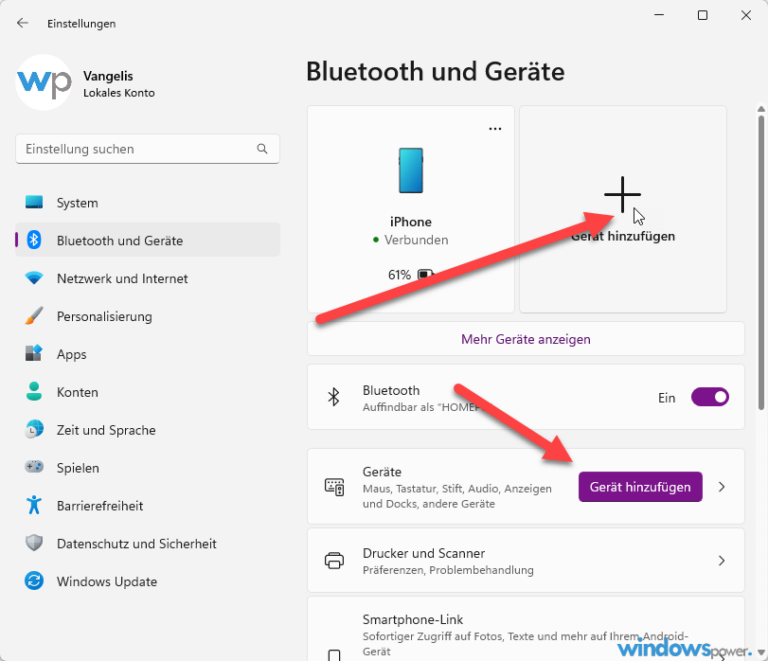Image resolution: width=768 pixels, height=661 pixels.
Task: Click the purple Gerät hinzufügen button
Action: point(640,487)
